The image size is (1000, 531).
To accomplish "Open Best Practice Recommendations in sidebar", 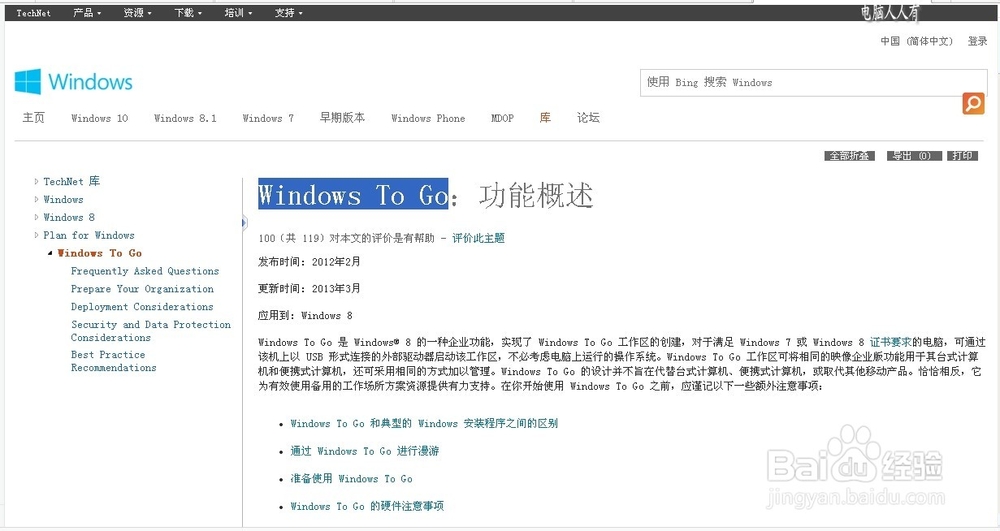I will tap(114, 361).
